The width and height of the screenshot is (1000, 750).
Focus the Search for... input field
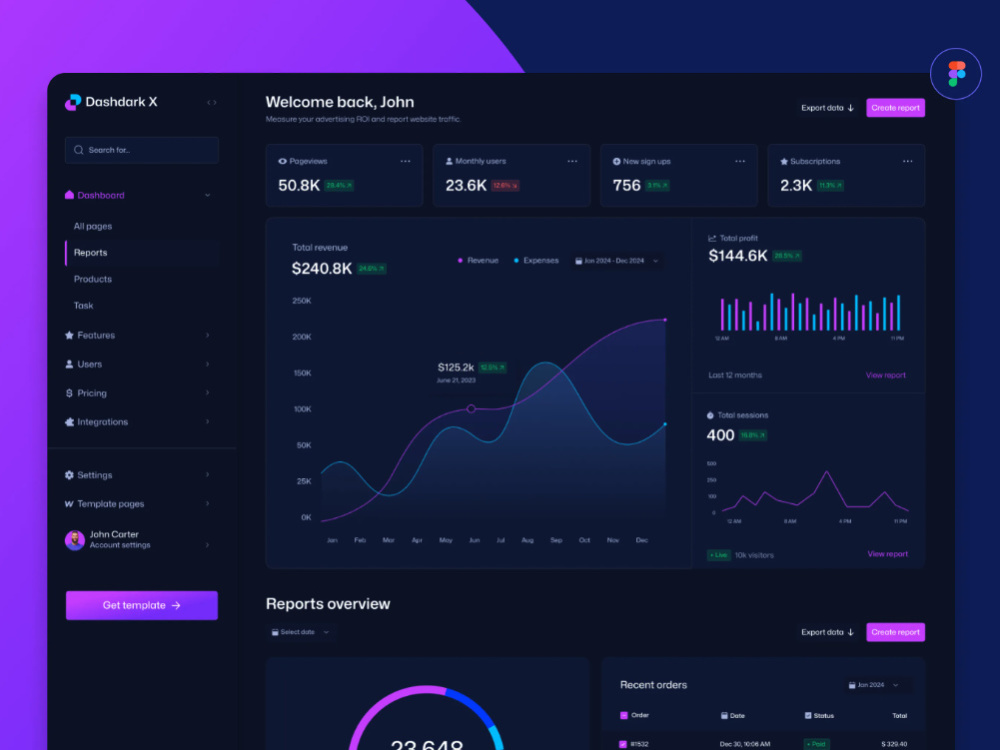coord(142,150)
